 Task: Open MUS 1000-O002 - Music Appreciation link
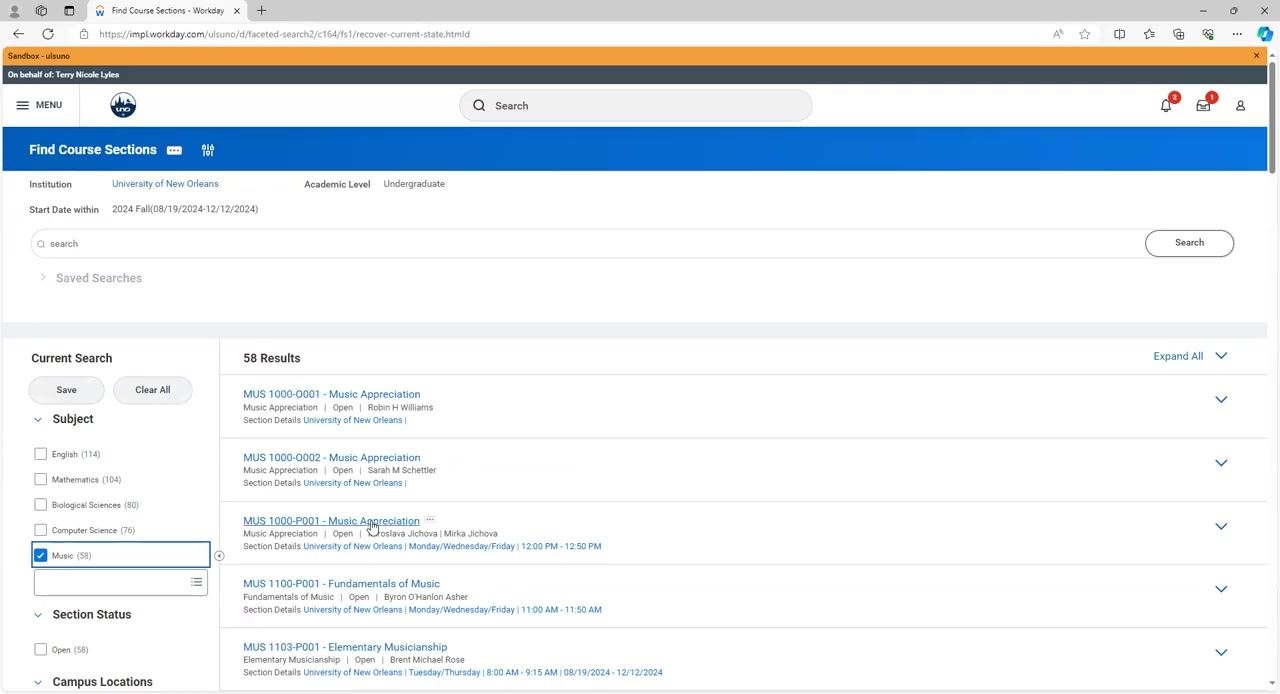331,457
